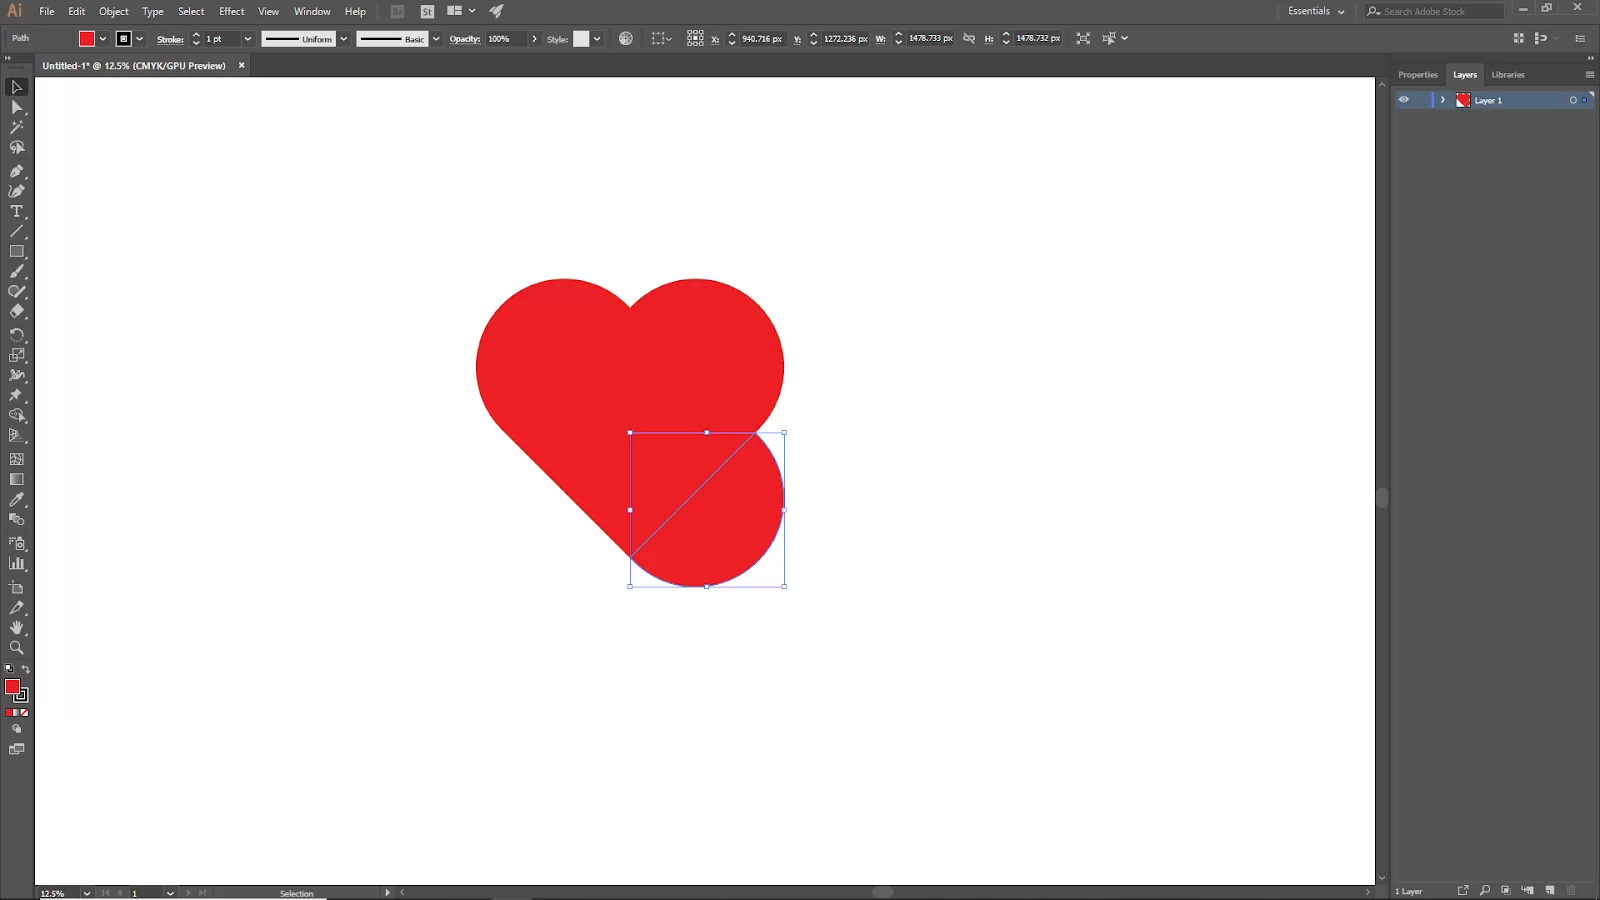
Task: Open fill color dropdown in control bar
Action: coord(103,39)
